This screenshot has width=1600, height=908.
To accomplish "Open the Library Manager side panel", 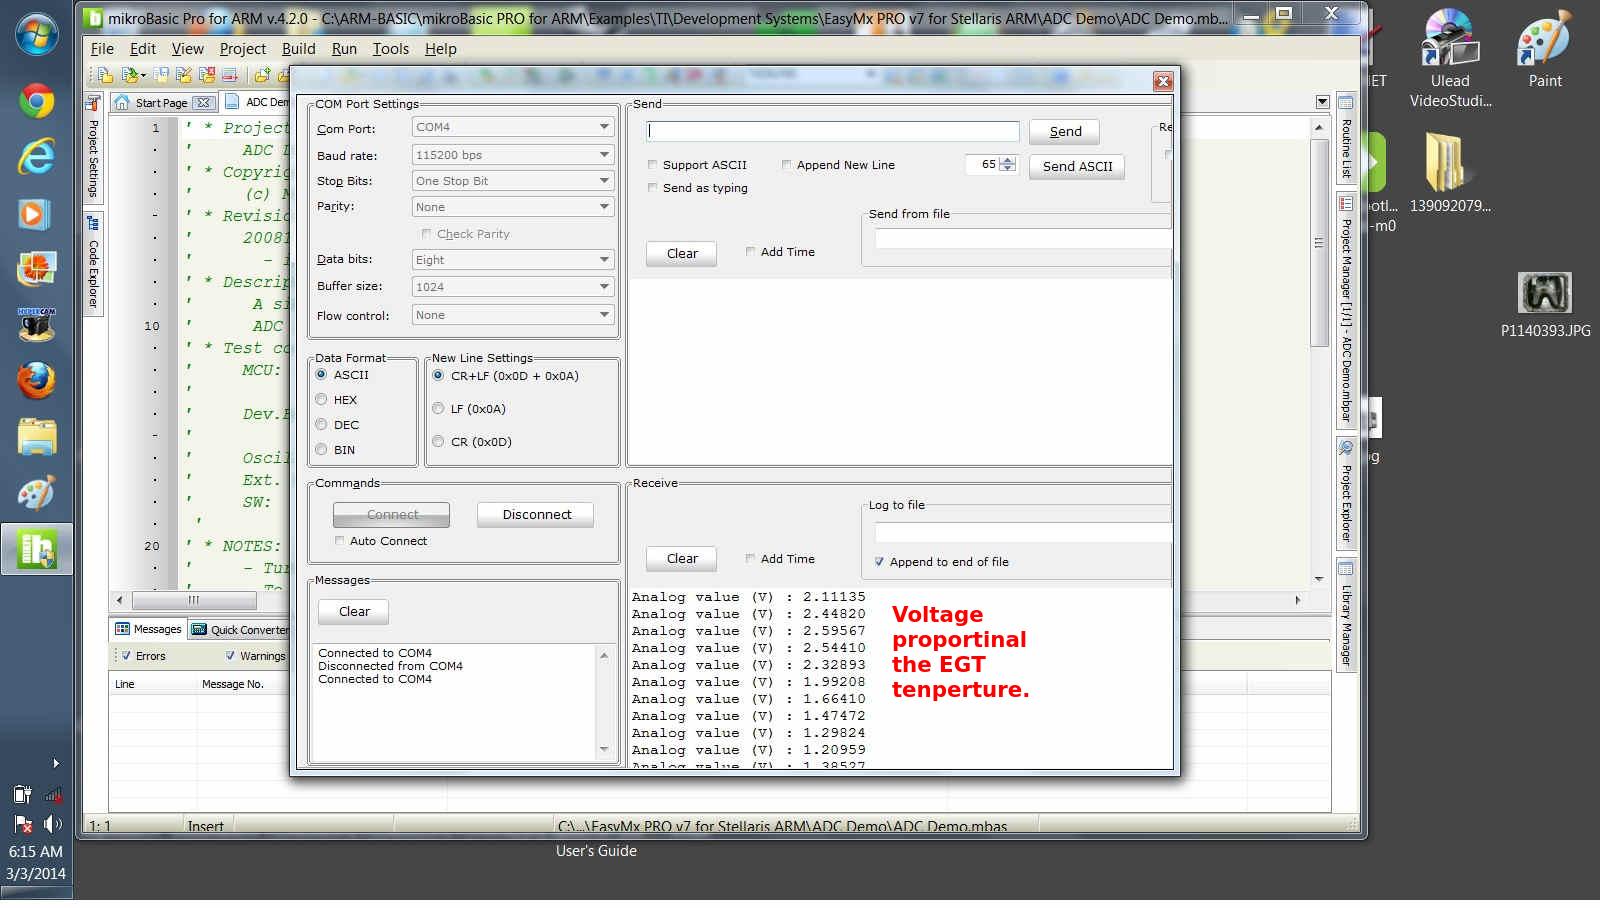I will pyautogui.click(x=1346, y=616).
